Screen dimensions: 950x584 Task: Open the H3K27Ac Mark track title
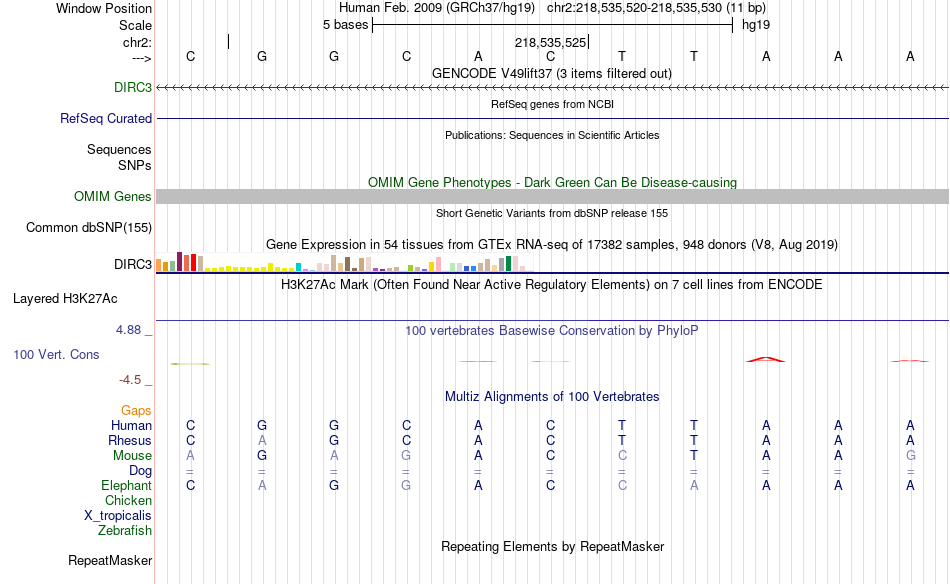click(552, 285)
